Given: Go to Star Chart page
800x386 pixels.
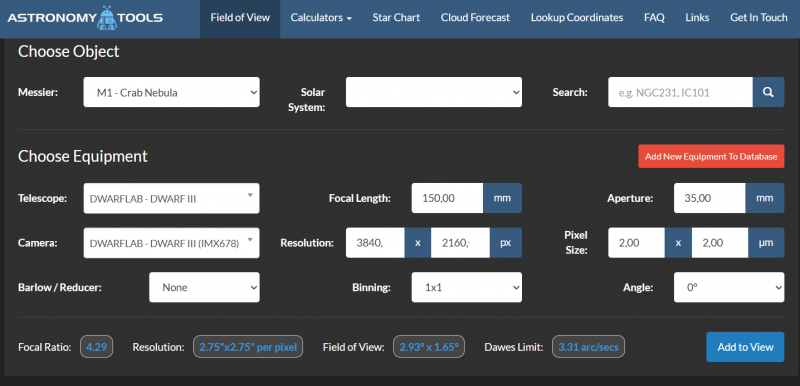Looking at the screenshot, I should coord(396,18).
